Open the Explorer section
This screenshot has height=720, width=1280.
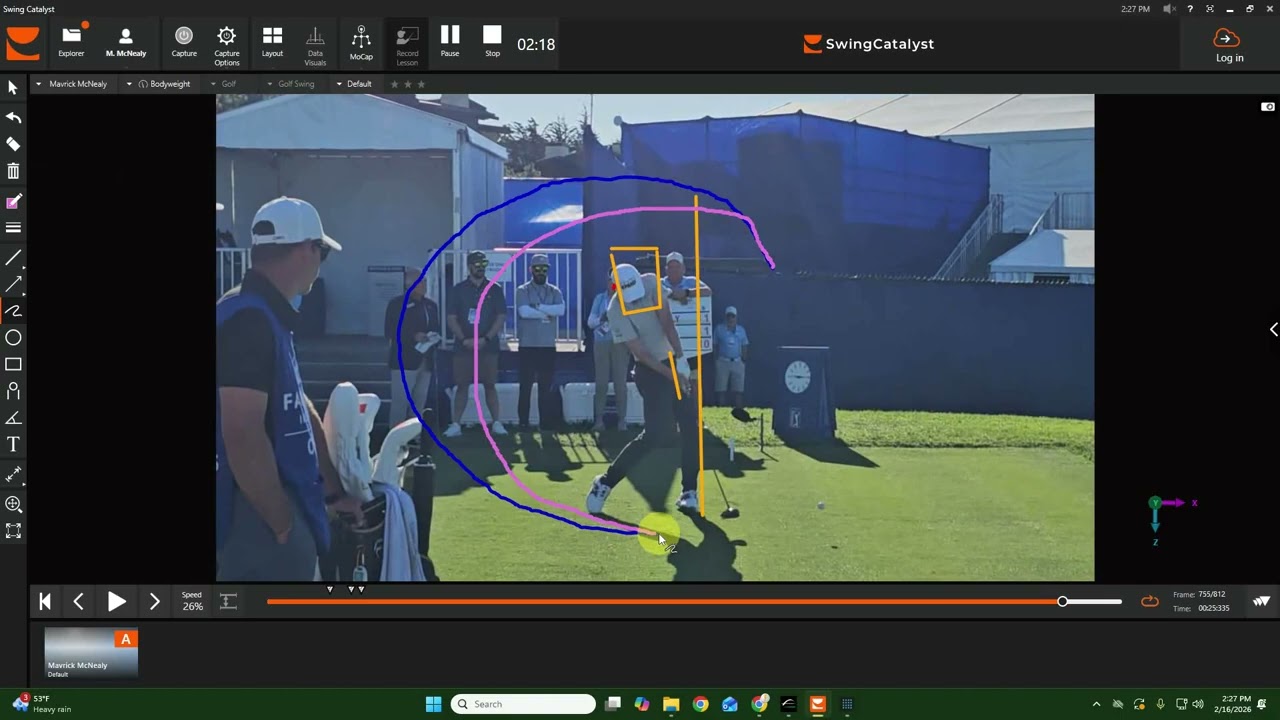[71, 43]
